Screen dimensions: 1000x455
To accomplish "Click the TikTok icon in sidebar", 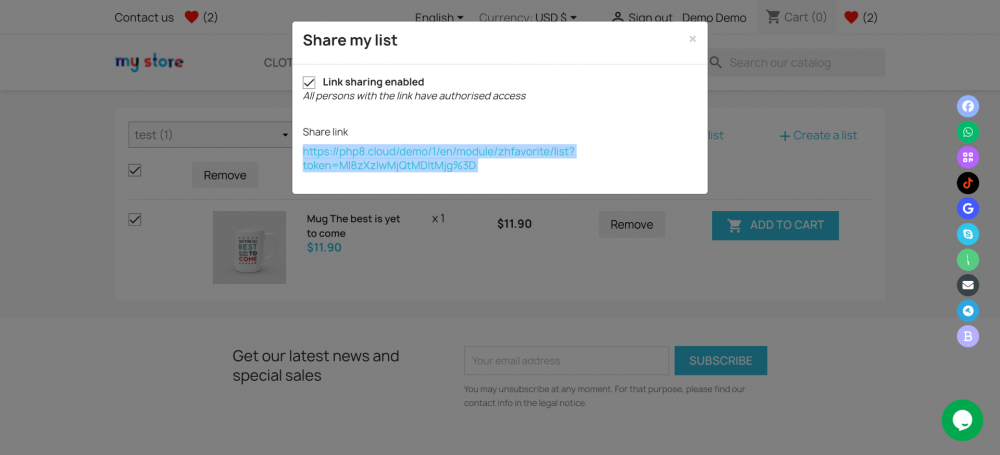I will 967,183.
